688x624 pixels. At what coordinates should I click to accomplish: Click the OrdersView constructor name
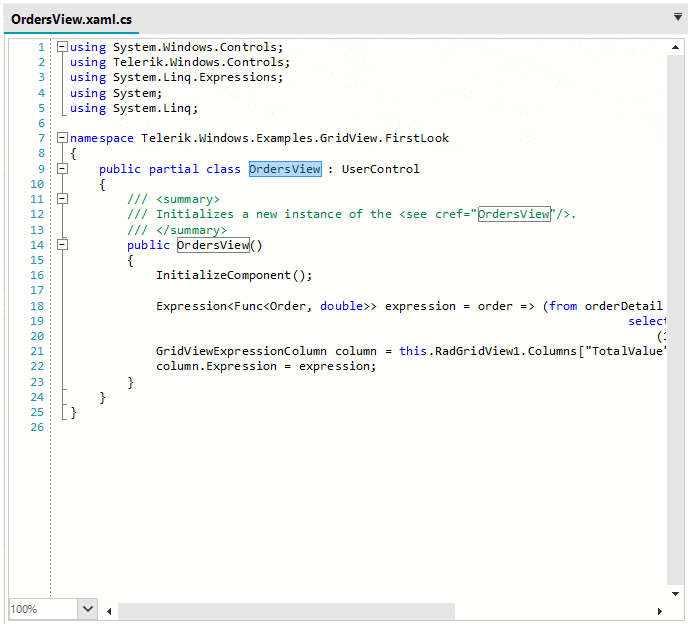click(x=213, y=245)
